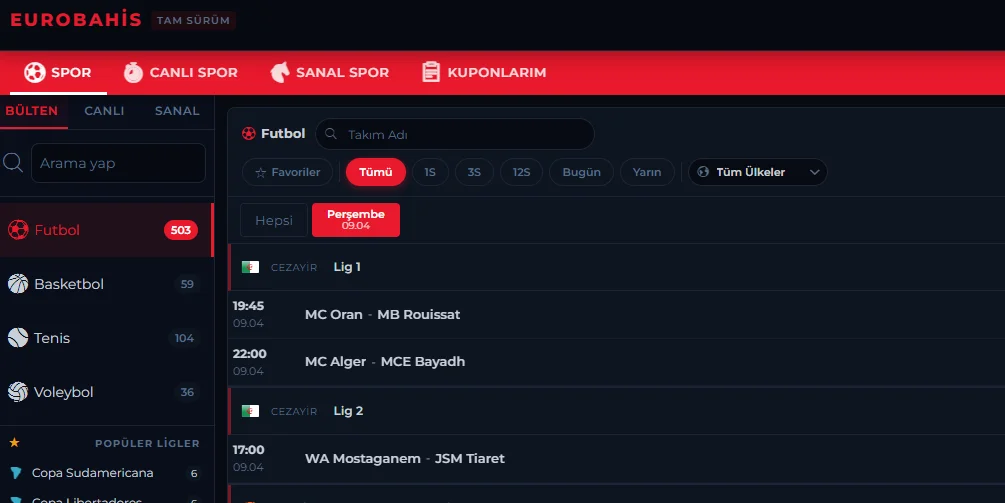This screenshot has height=503, width=1005.
Task: Select the 1S time filter
Action: point(430,172)
